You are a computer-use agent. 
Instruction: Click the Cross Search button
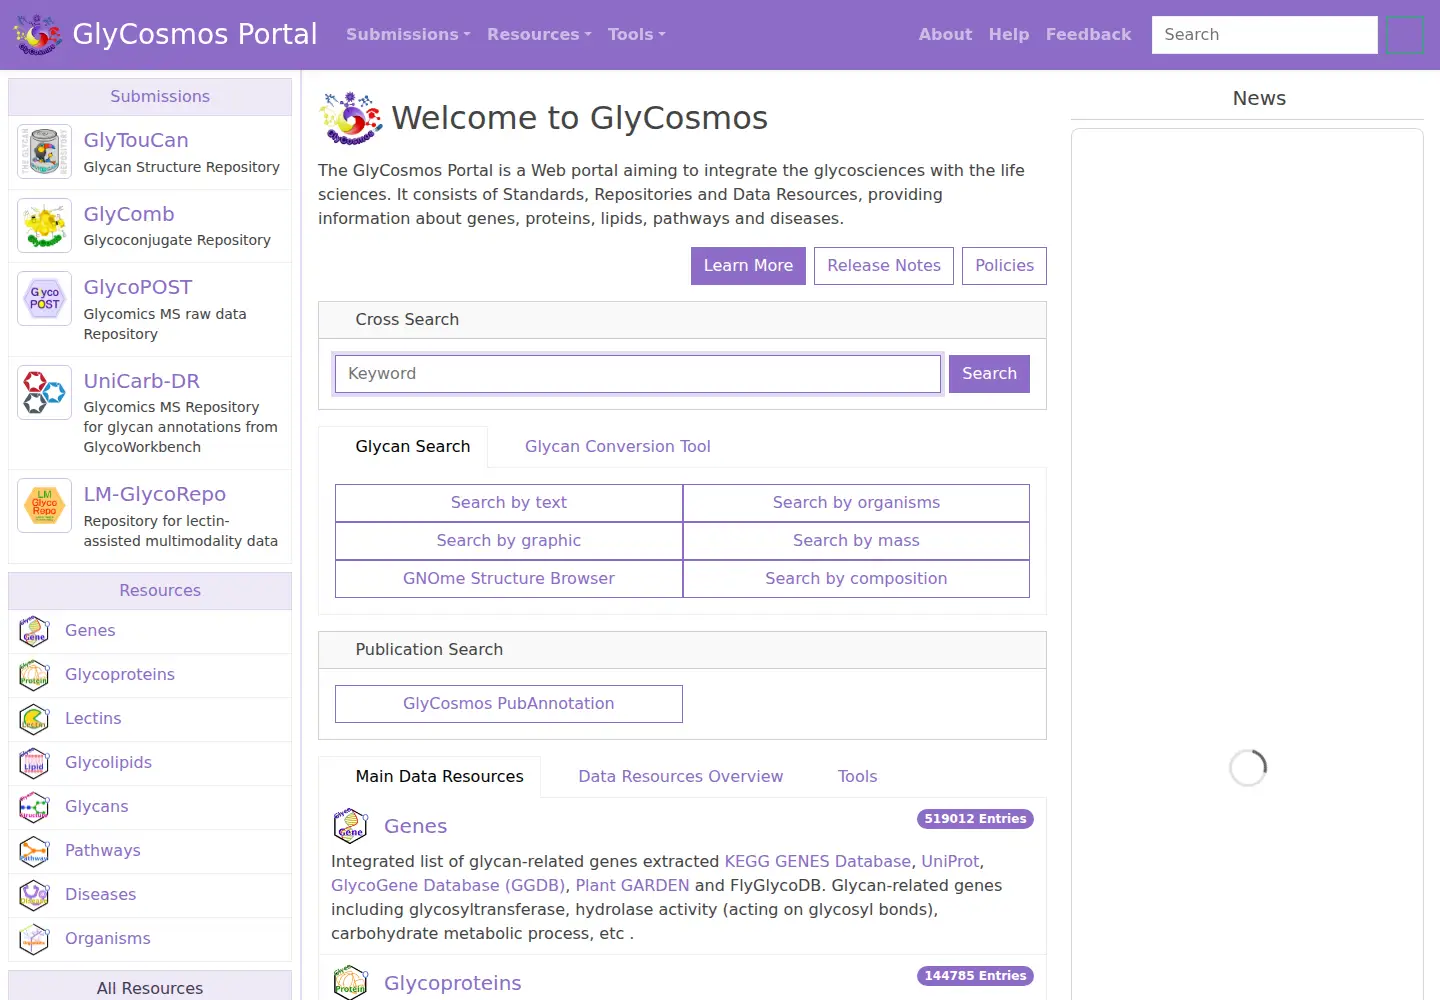click(x=989, y=374)
